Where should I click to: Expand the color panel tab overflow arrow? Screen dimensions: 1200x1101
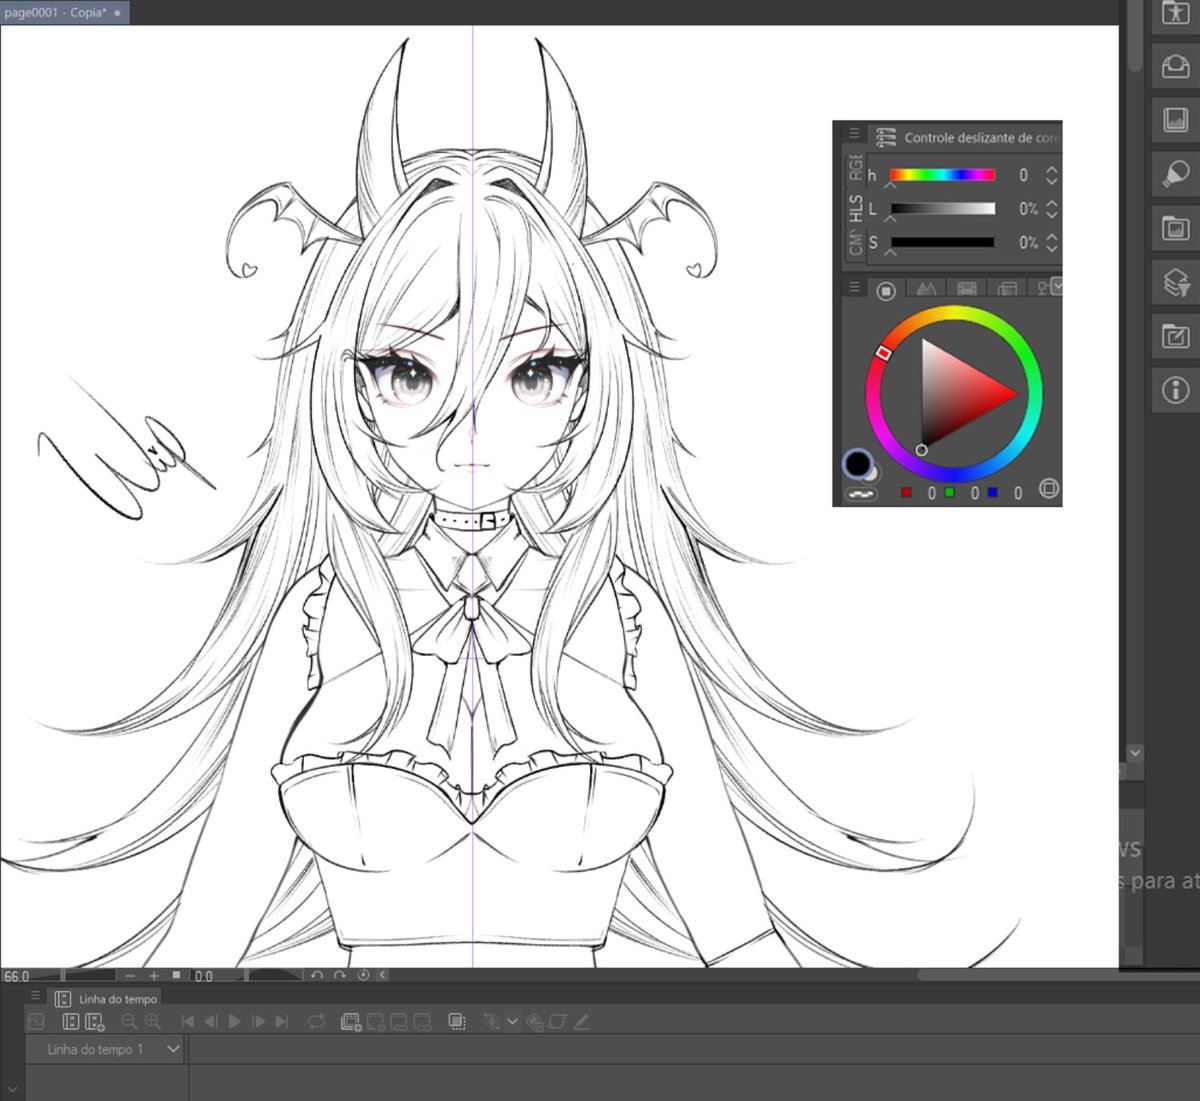point(1057,286)
